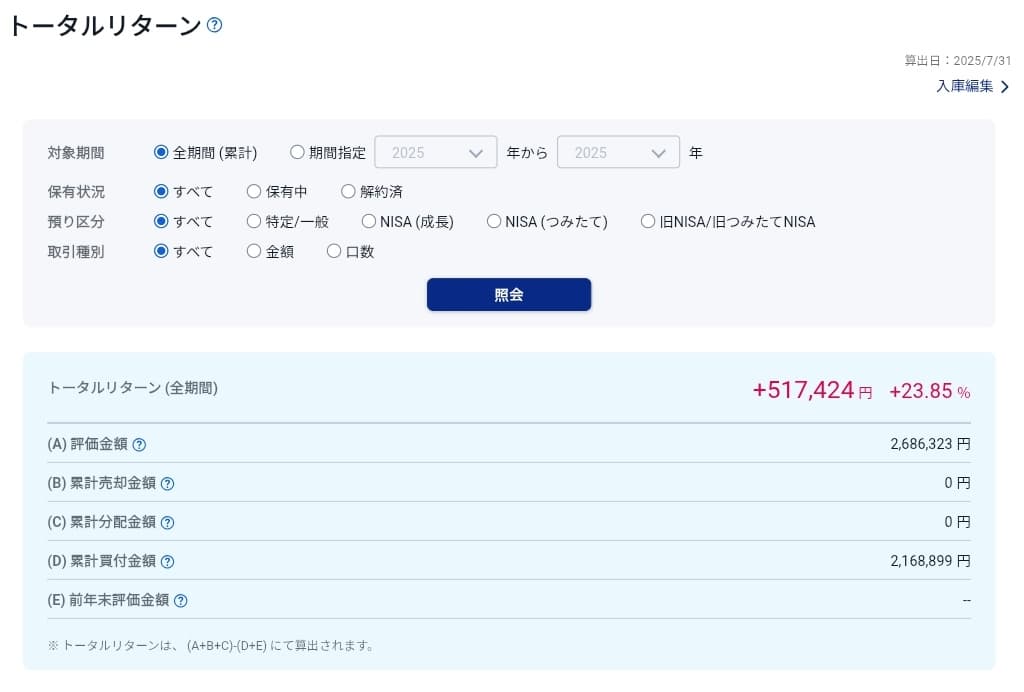This screenshot has height=692, width=1024.
Task: Open help icon for (C) 累計分配金額
Action: (167, 523)
